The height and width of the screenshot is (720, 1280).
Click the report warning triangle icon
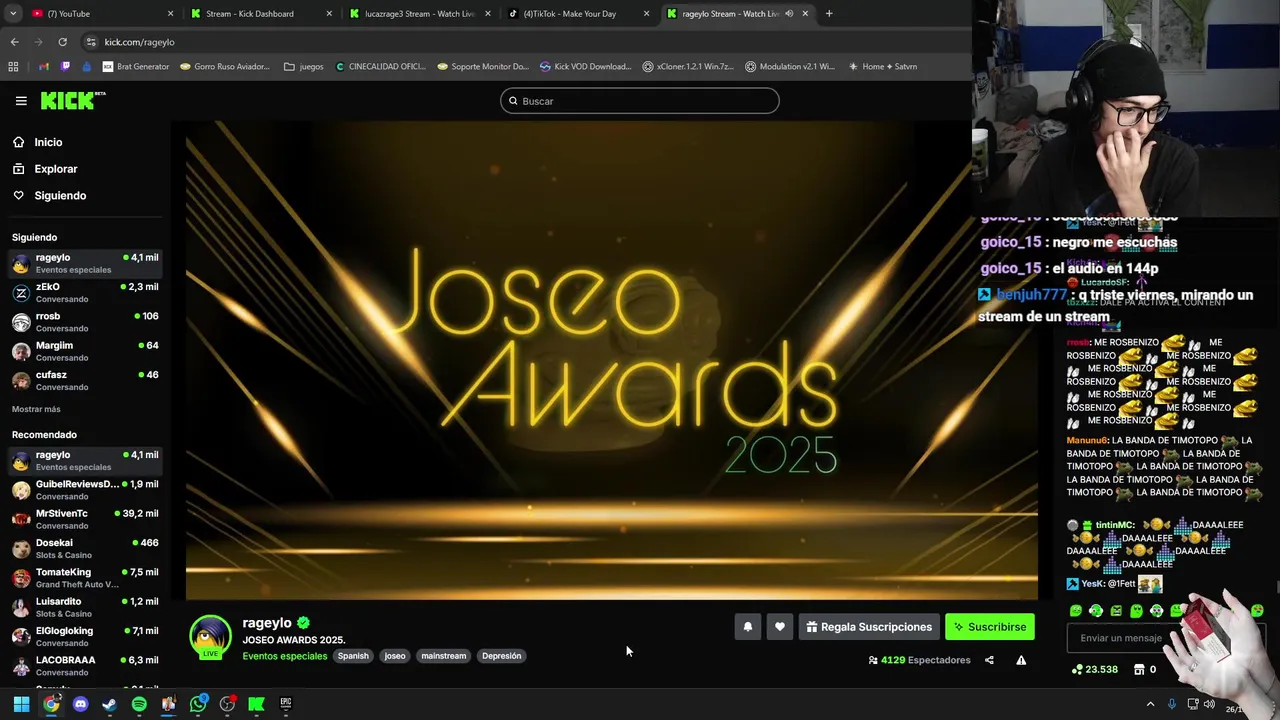pyautogui.click(x=1021, y=660)
